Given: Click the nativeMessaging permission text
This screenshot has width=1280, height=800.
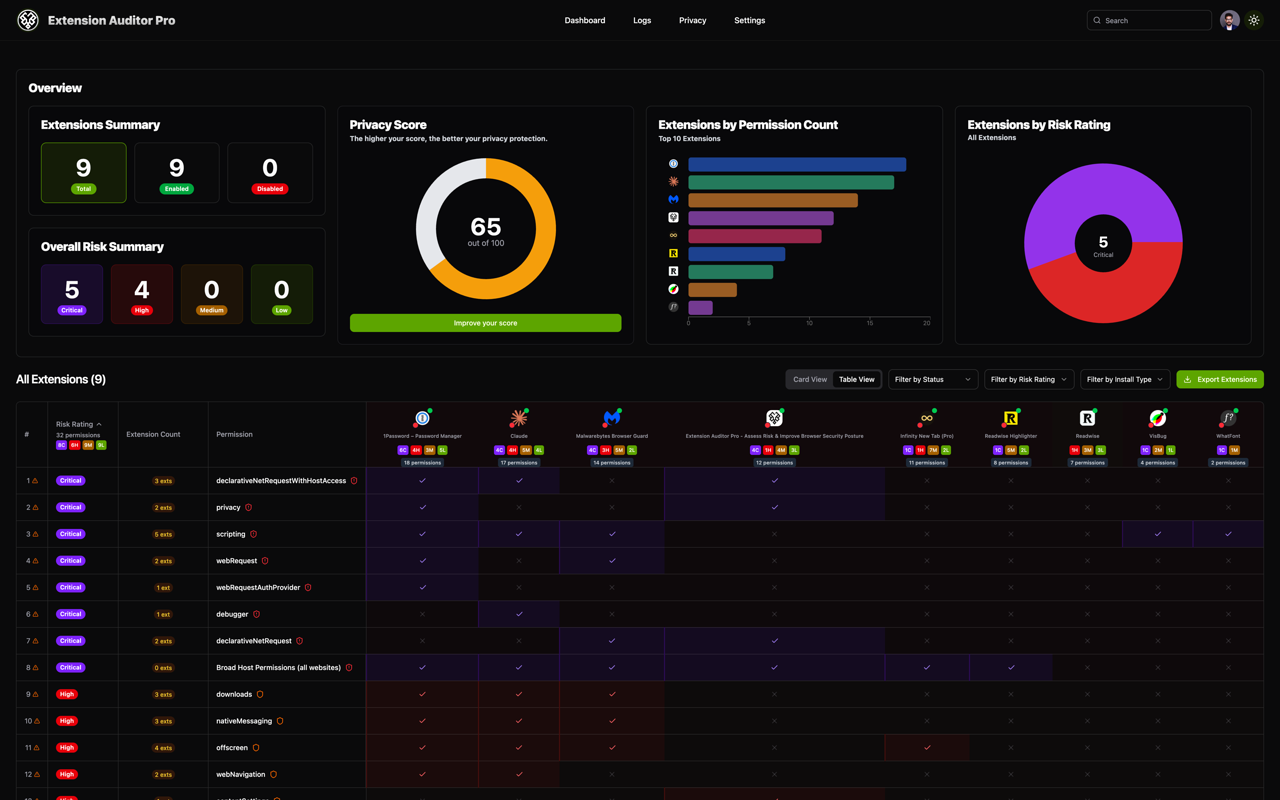Looking at the screenshot, I should coord(244,721).
